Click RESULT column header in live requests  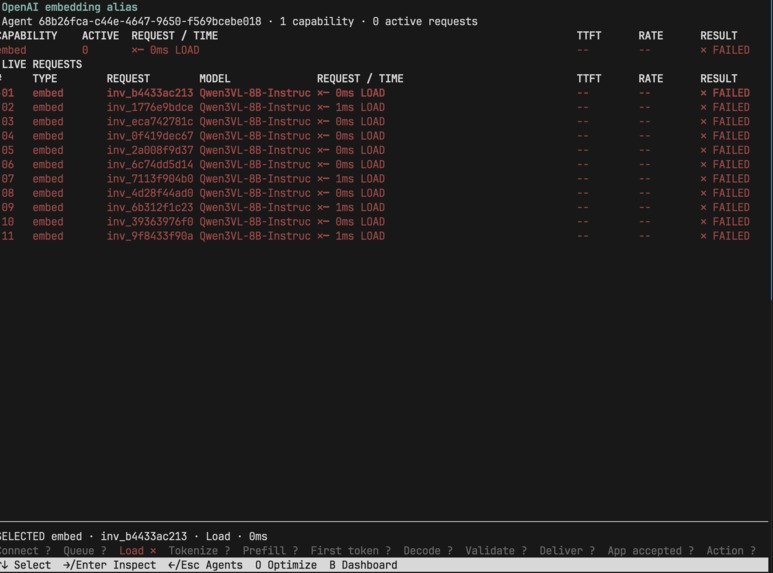click(719, 78)
